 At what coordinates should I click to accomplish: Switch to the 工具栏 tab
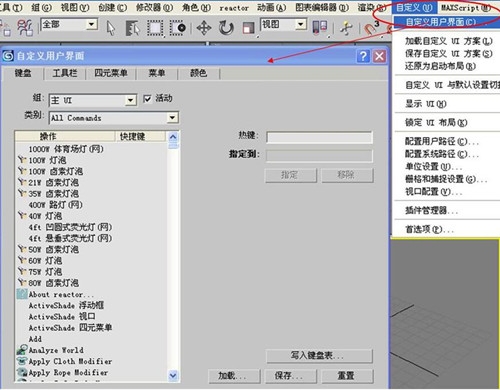point(65,73)
